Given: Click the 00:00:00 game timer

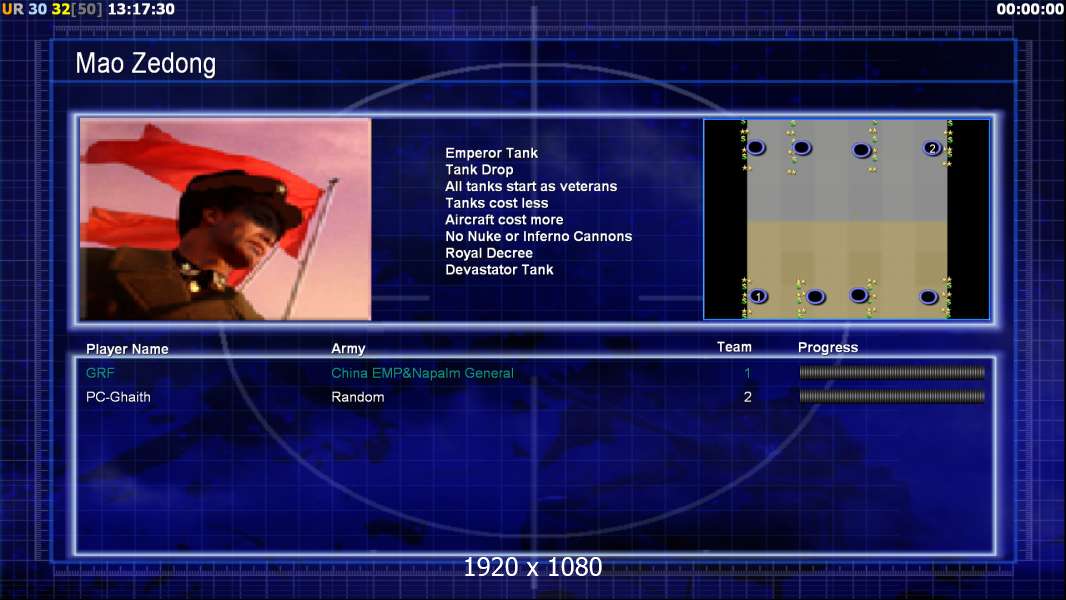Looking at the screenshot, I should [1030, 9].
